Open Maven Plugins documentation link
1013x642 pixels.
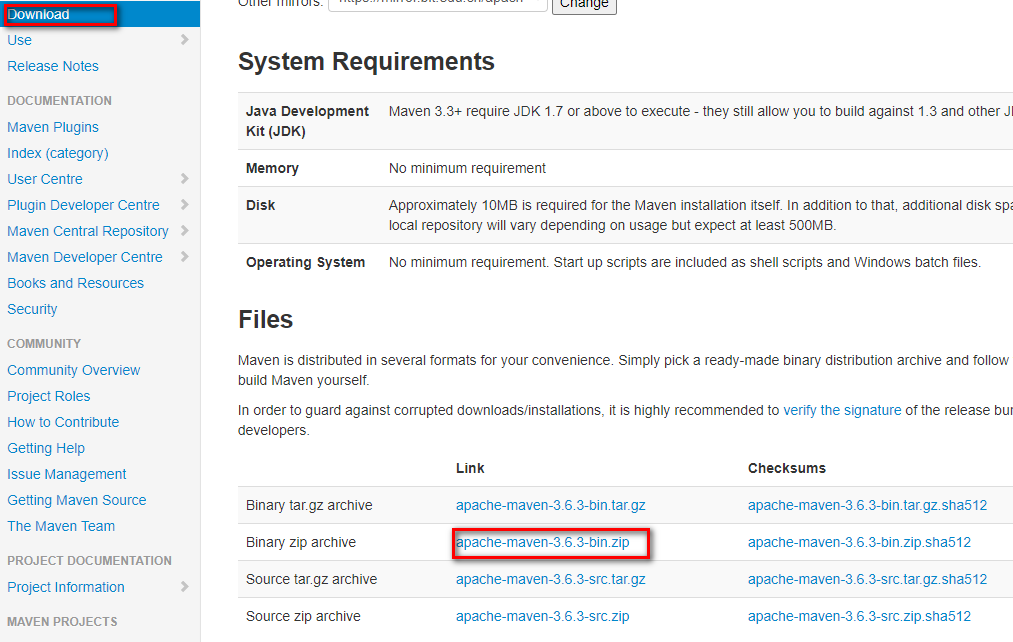(x=53, y=127)
